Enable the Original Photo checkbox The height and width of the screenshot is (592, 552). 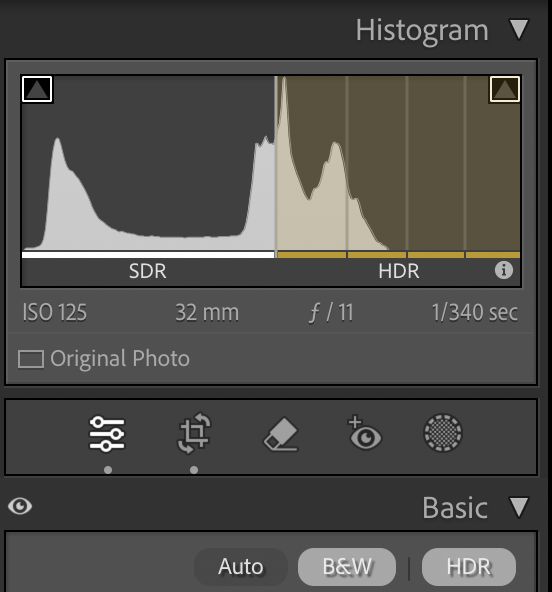click(31, 359)
